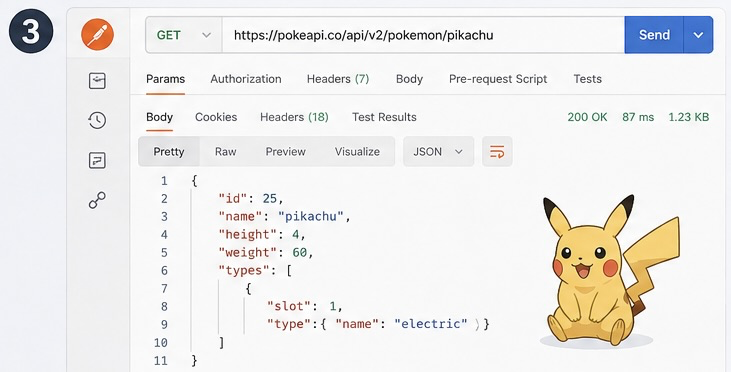
Task: Select the Preview view mode
Action: click(285, 152)
